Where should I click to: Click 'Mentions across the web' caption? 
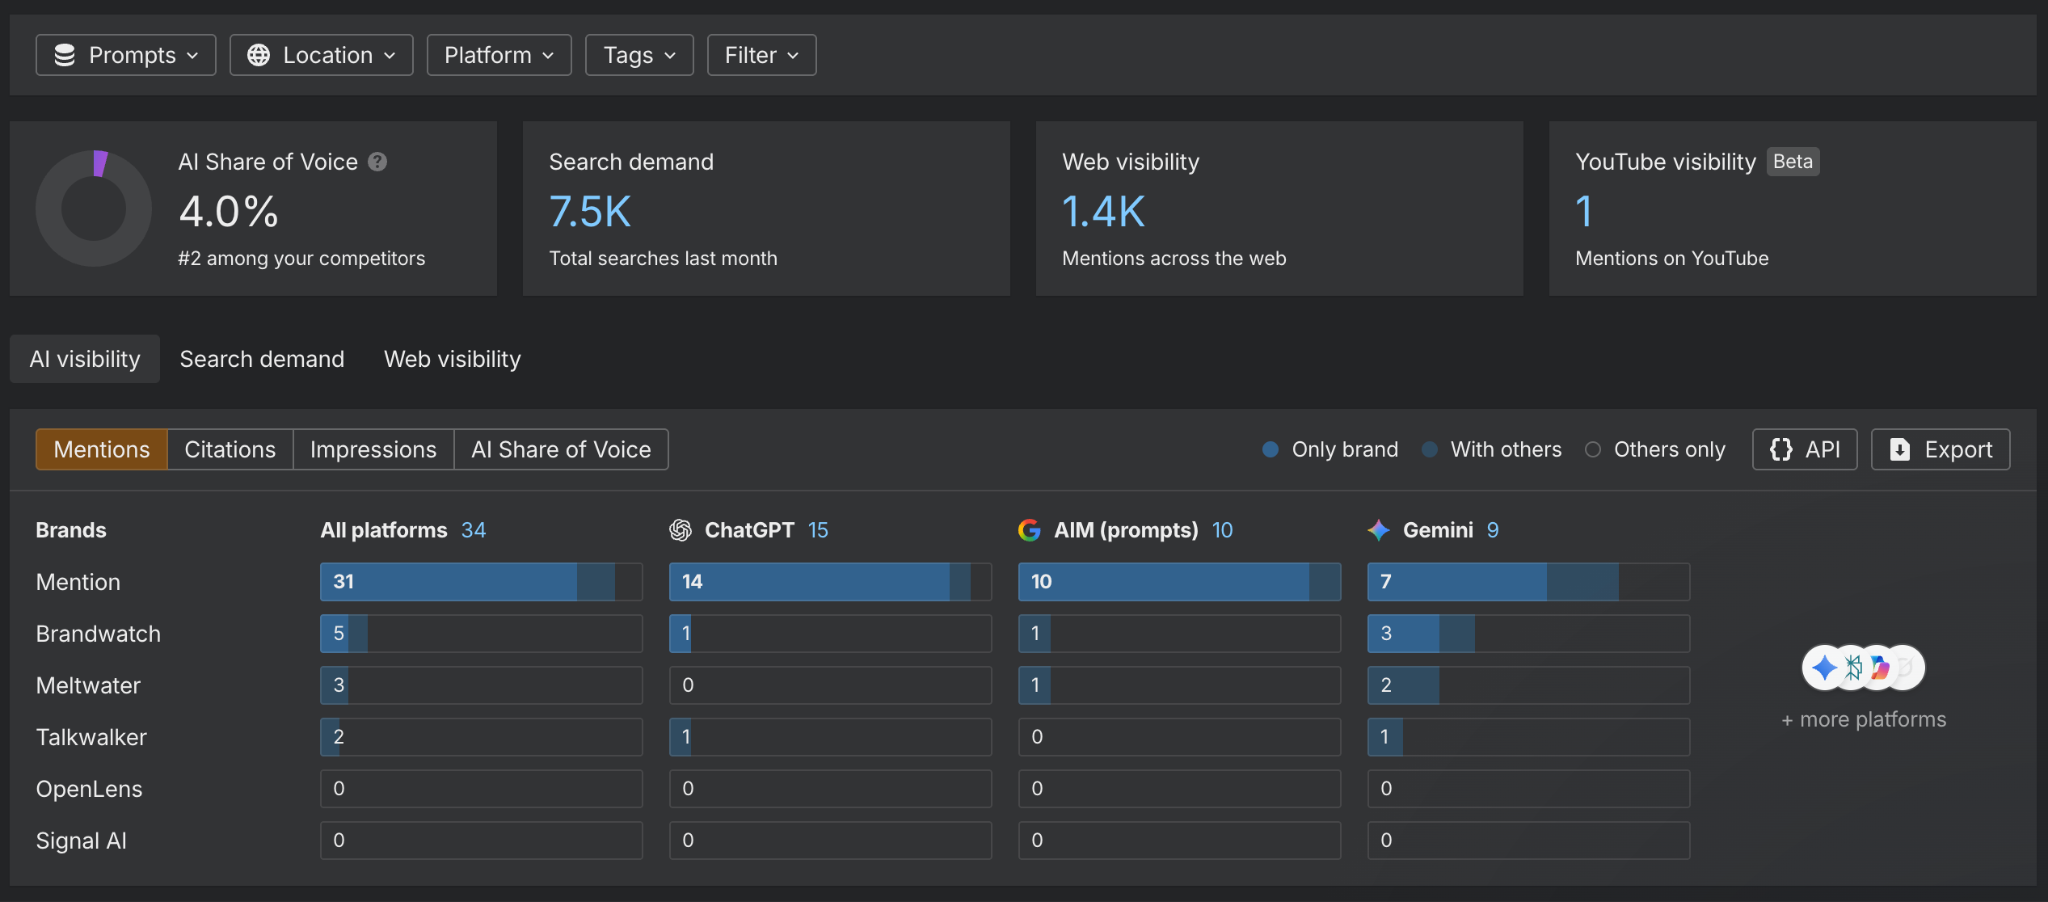[x=1174, y=258]
